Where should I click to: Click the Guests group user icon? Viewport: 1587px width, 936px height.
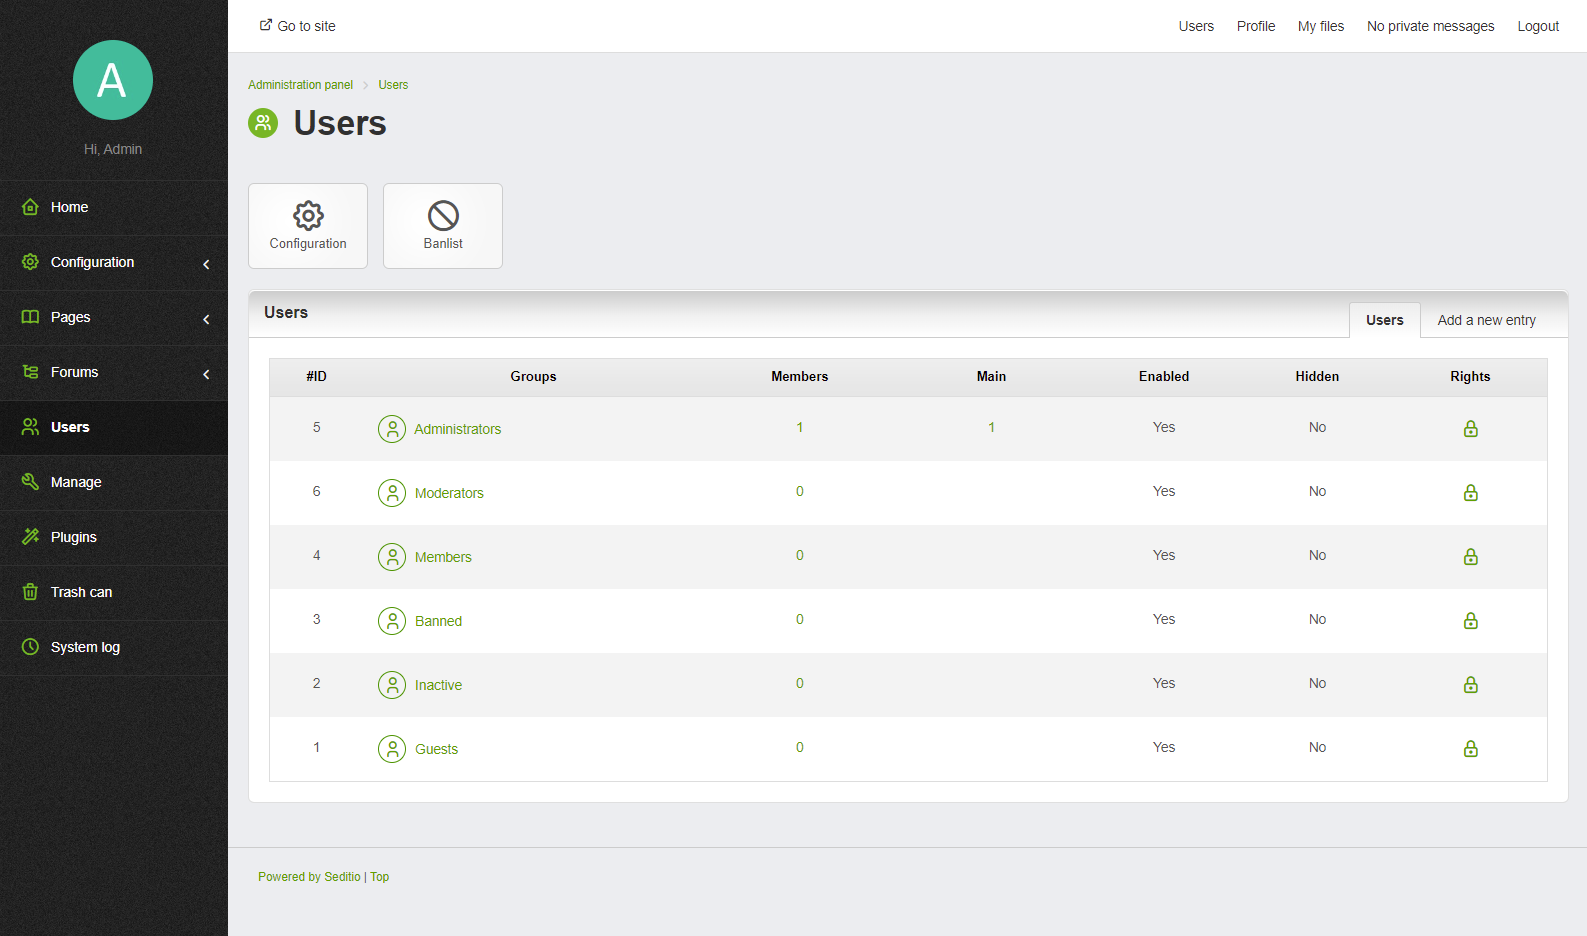pyautogui.click(x=392, y=749)
